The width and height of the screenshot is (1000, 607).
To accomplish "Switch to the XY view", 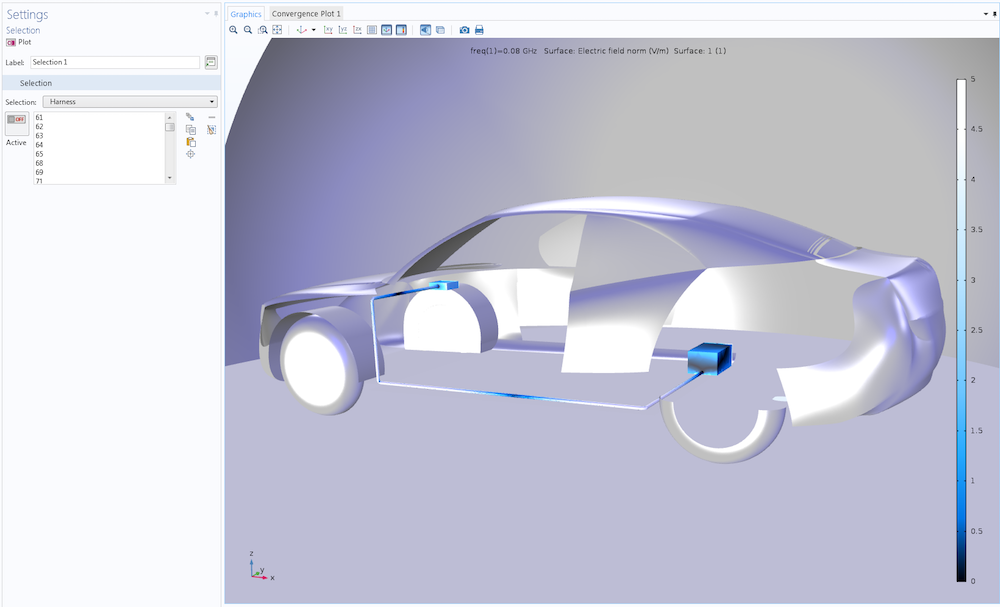I will [328, 30].
